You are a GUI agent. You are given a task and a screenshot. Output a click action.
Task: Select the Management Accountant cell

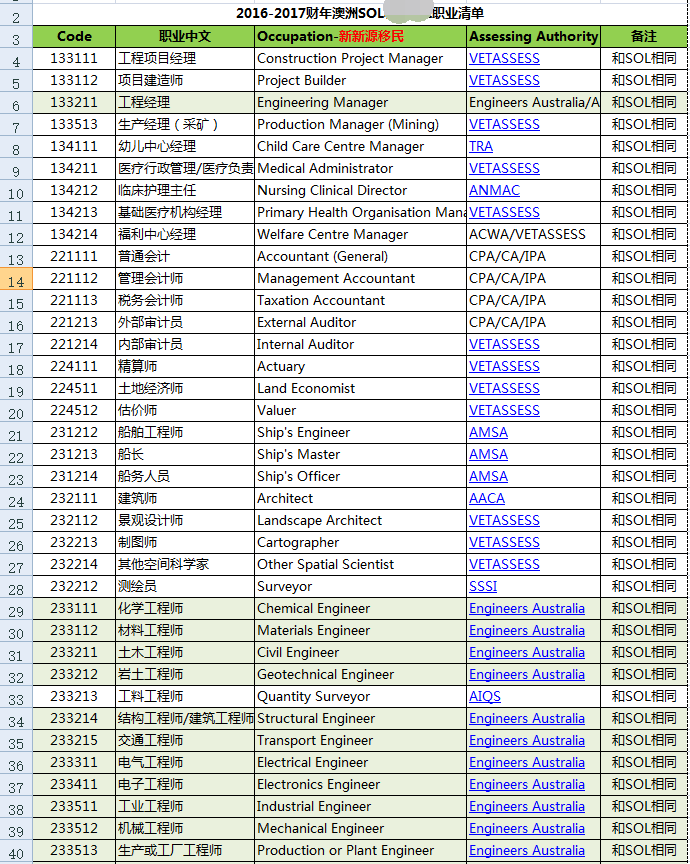(360, 279)
